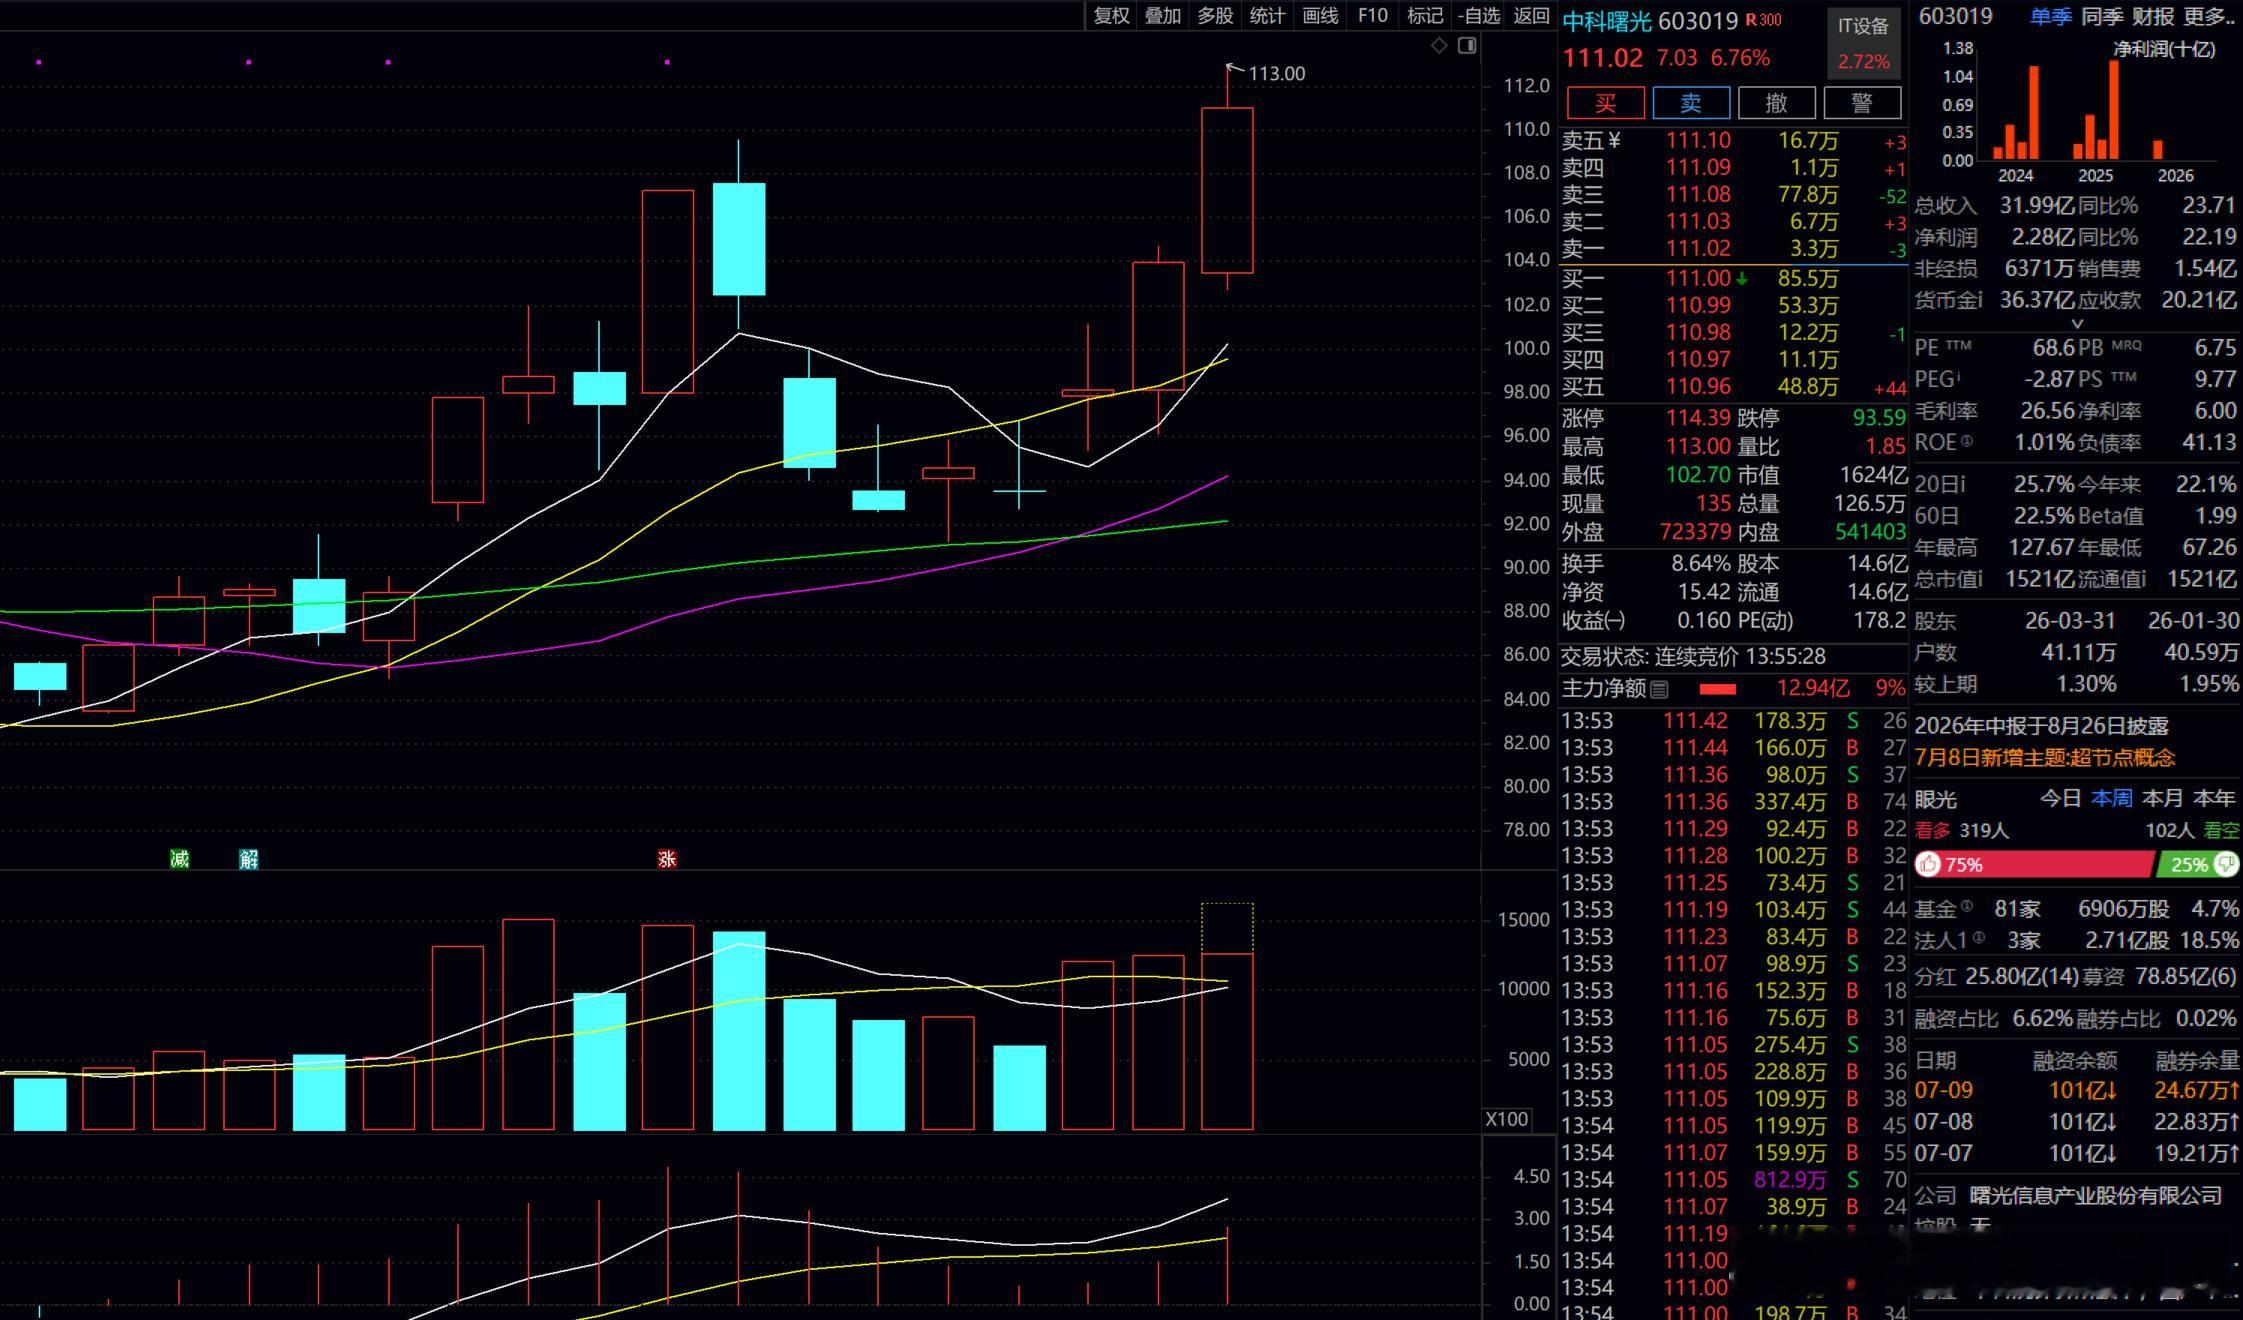The image size is (2243, 1320).
Task: Click the diamond icon above the chart
Action: click(1439, 45)
